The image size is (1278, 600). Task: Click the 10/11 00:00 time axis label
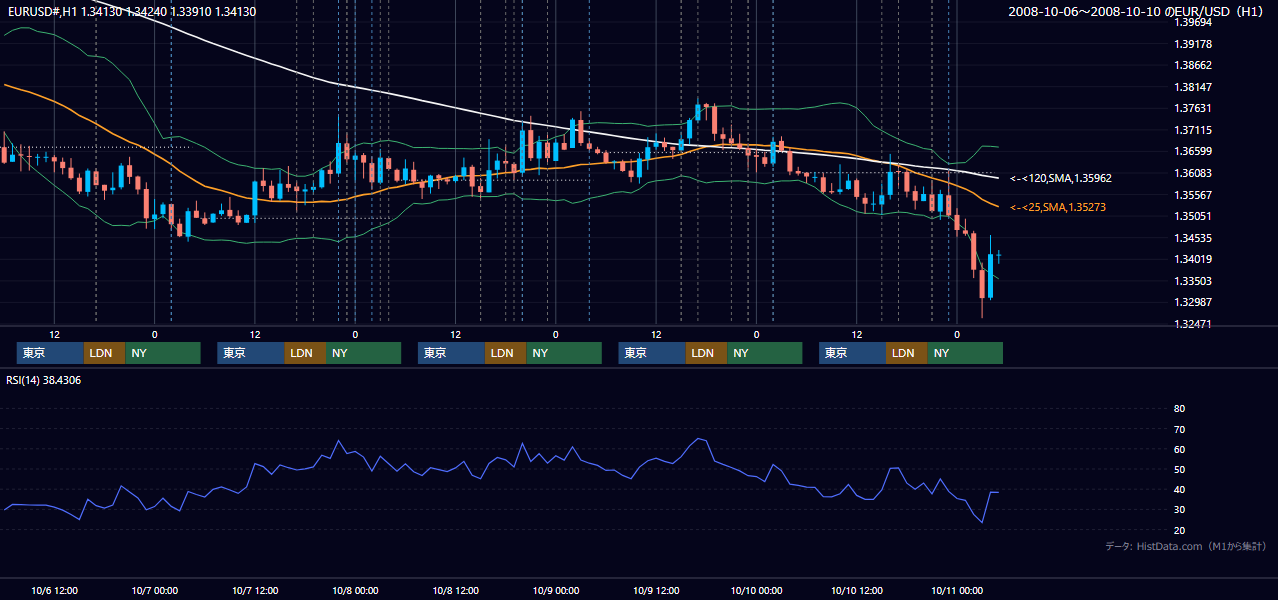pyautogui.click(x=957, y=591)
